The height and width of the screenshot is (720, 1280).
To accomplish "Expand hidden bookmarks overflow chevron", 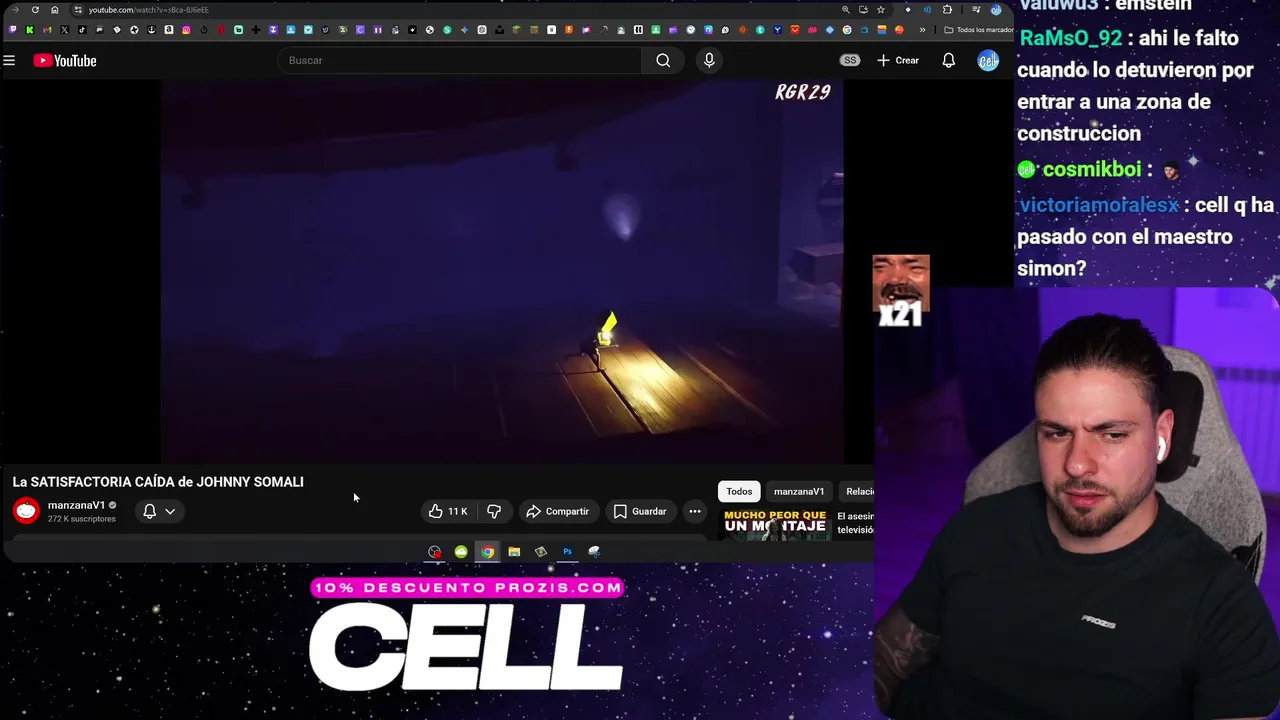I will pyautogui.click(x=922, y=30).
